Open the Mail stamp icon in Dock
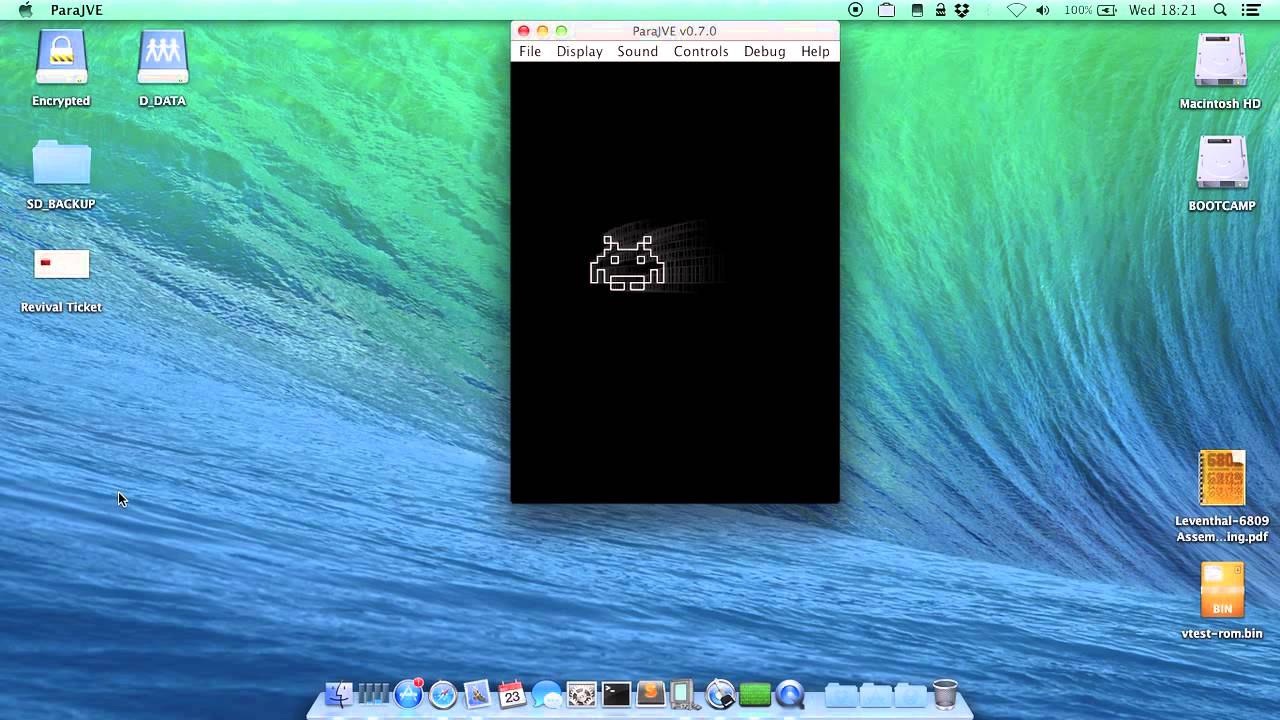Image resolution: width=1280 pixels, height=720 pixels. (477, 693)
